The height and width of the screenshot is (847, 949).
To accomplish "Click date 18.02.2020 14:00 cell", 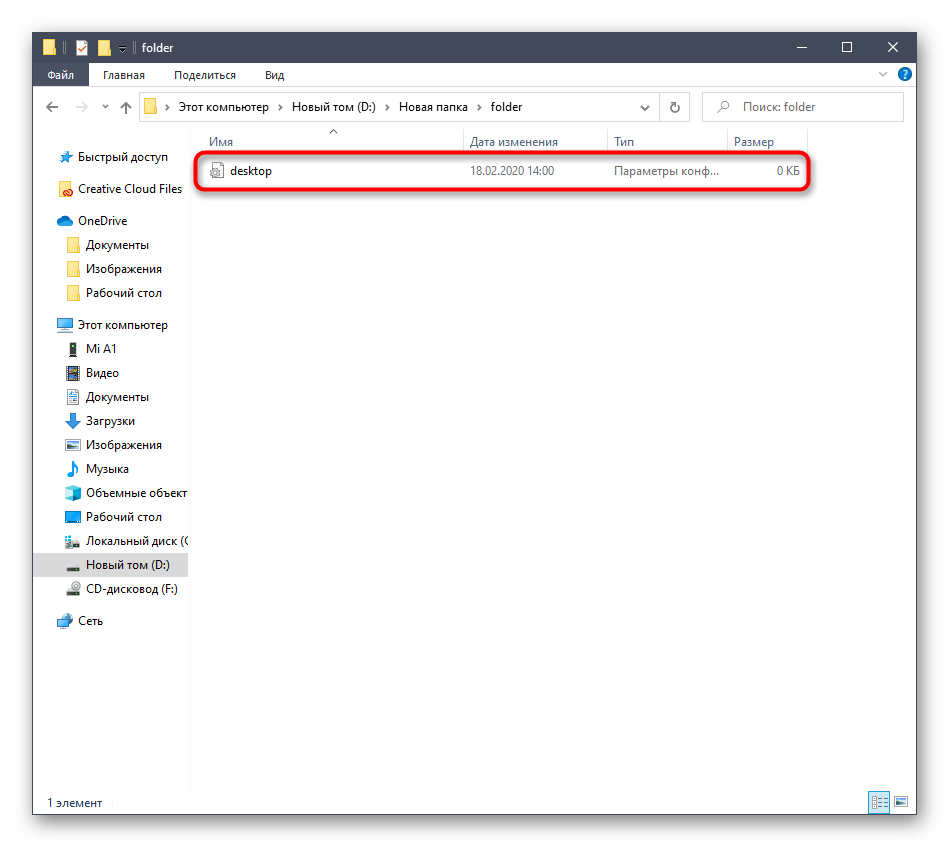I will pos(512,171).
